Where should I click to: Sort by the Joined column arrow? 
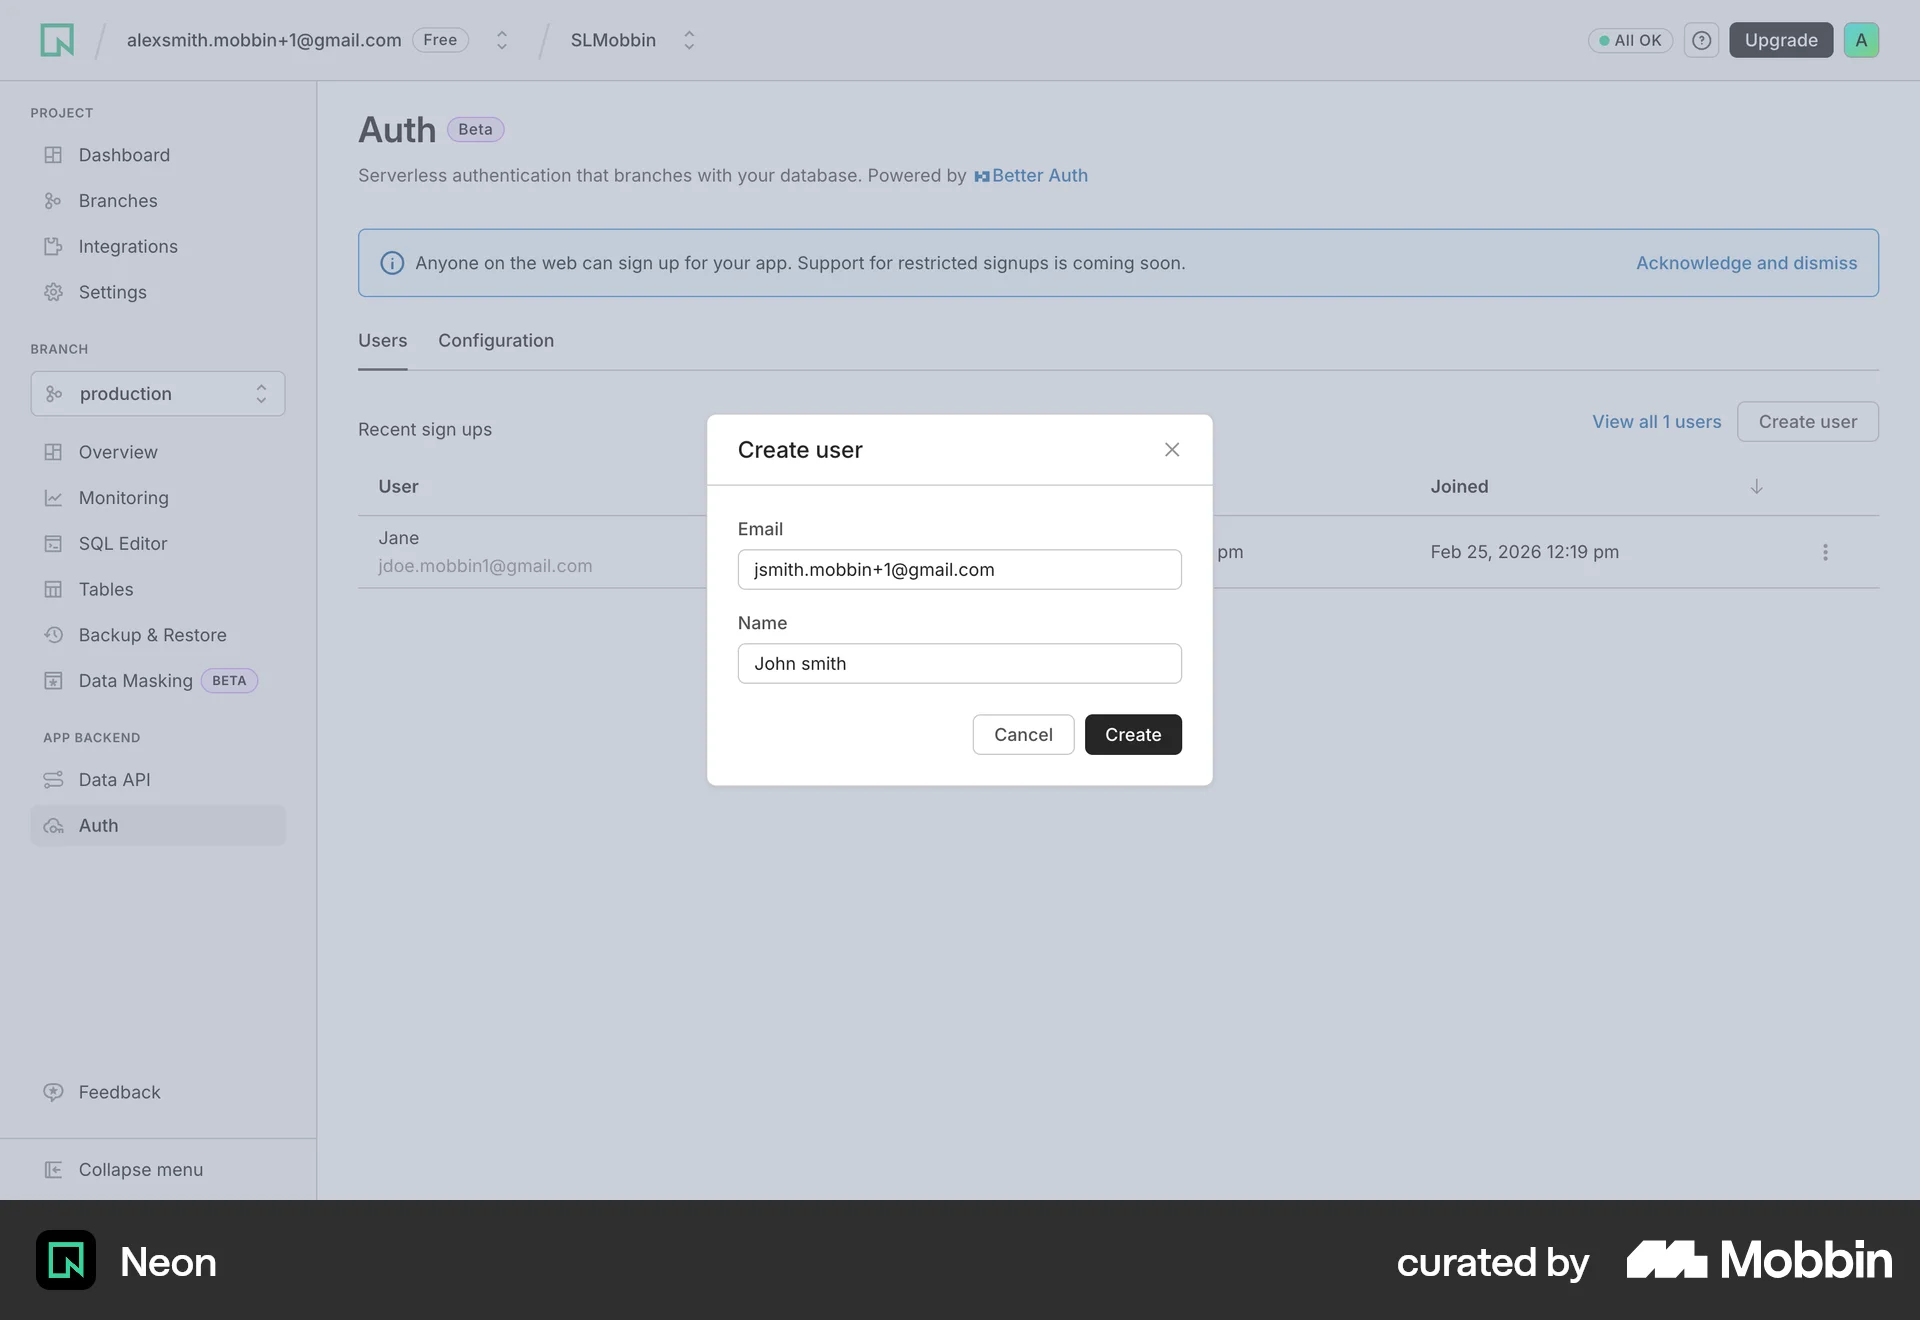point(1756,487)
